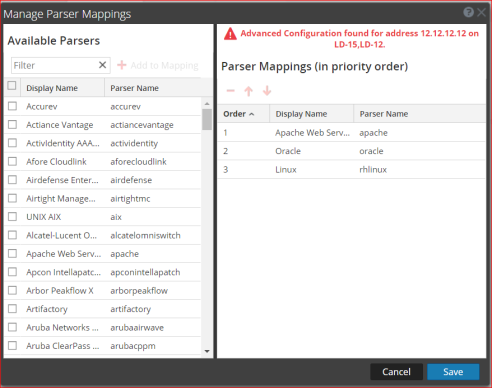This screenshot has height=388, width=492.
Task: Click the 'actiancevantage' parser name cell
Action: (x=142, y=125)
